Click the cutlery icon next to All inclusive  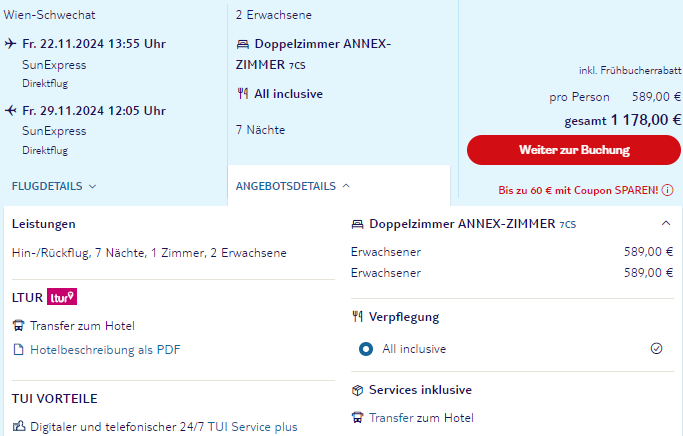coord(243,94)
